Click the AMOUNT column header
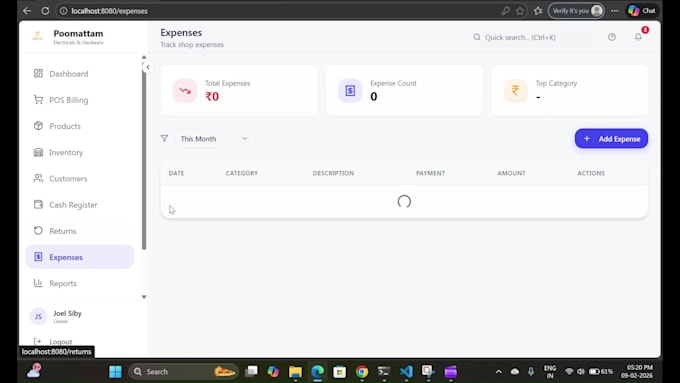The image size is (680, 383). tap(511, 173)
